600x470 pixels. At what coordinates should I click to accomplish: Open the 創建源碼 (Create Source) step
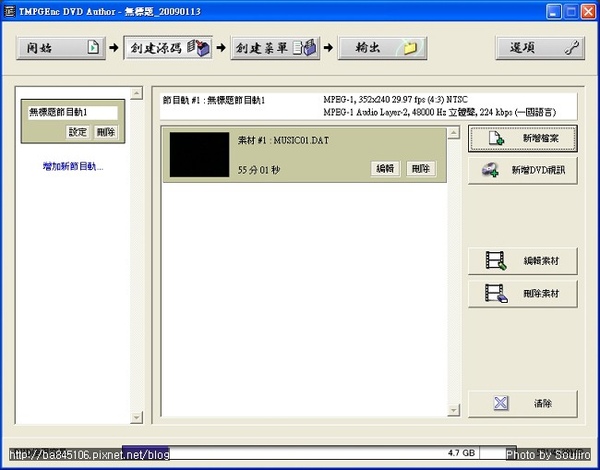(168, 48)
